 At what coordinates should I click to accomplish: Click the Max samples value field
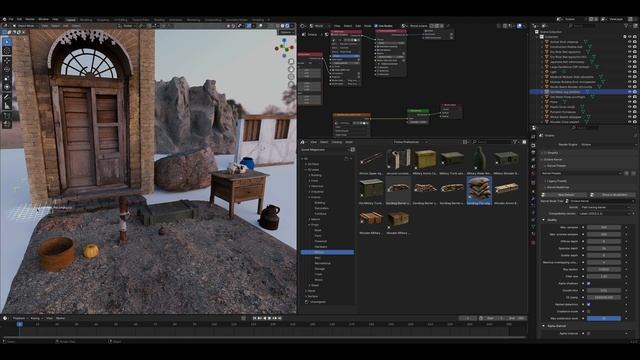click(604, 227)
